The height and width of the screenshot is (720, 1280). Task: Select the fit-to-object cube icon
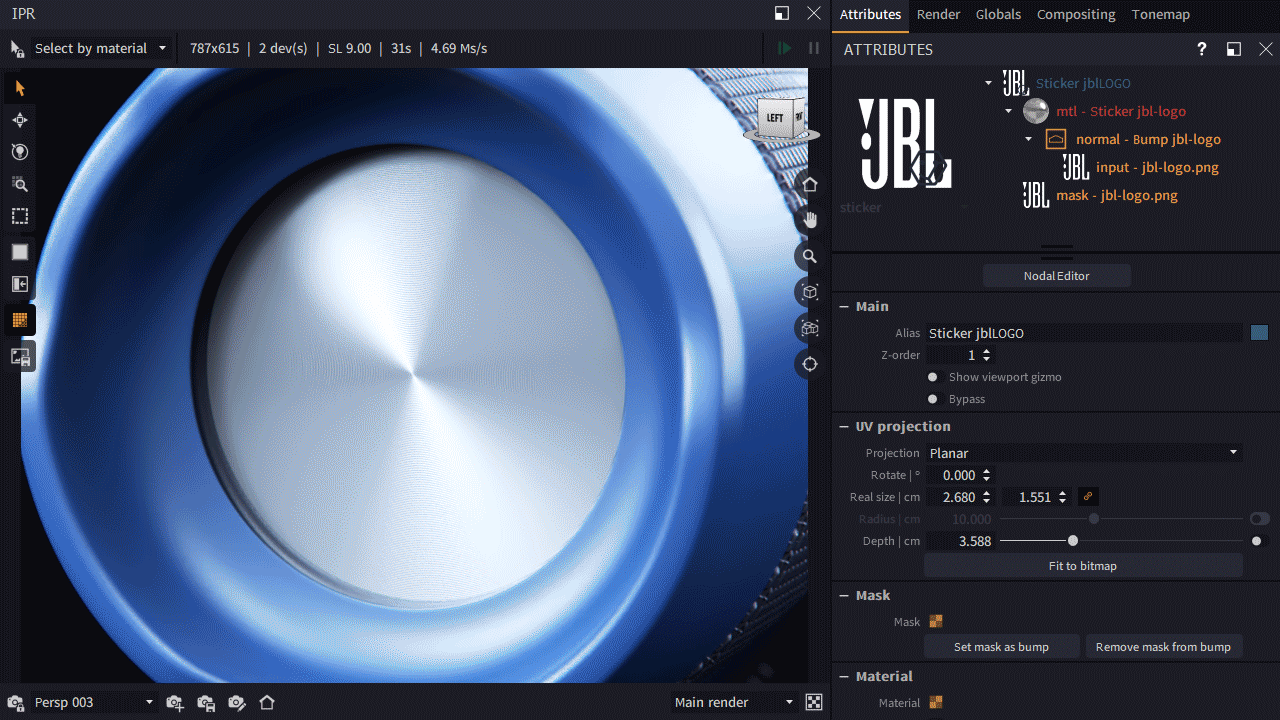point(809,292)
